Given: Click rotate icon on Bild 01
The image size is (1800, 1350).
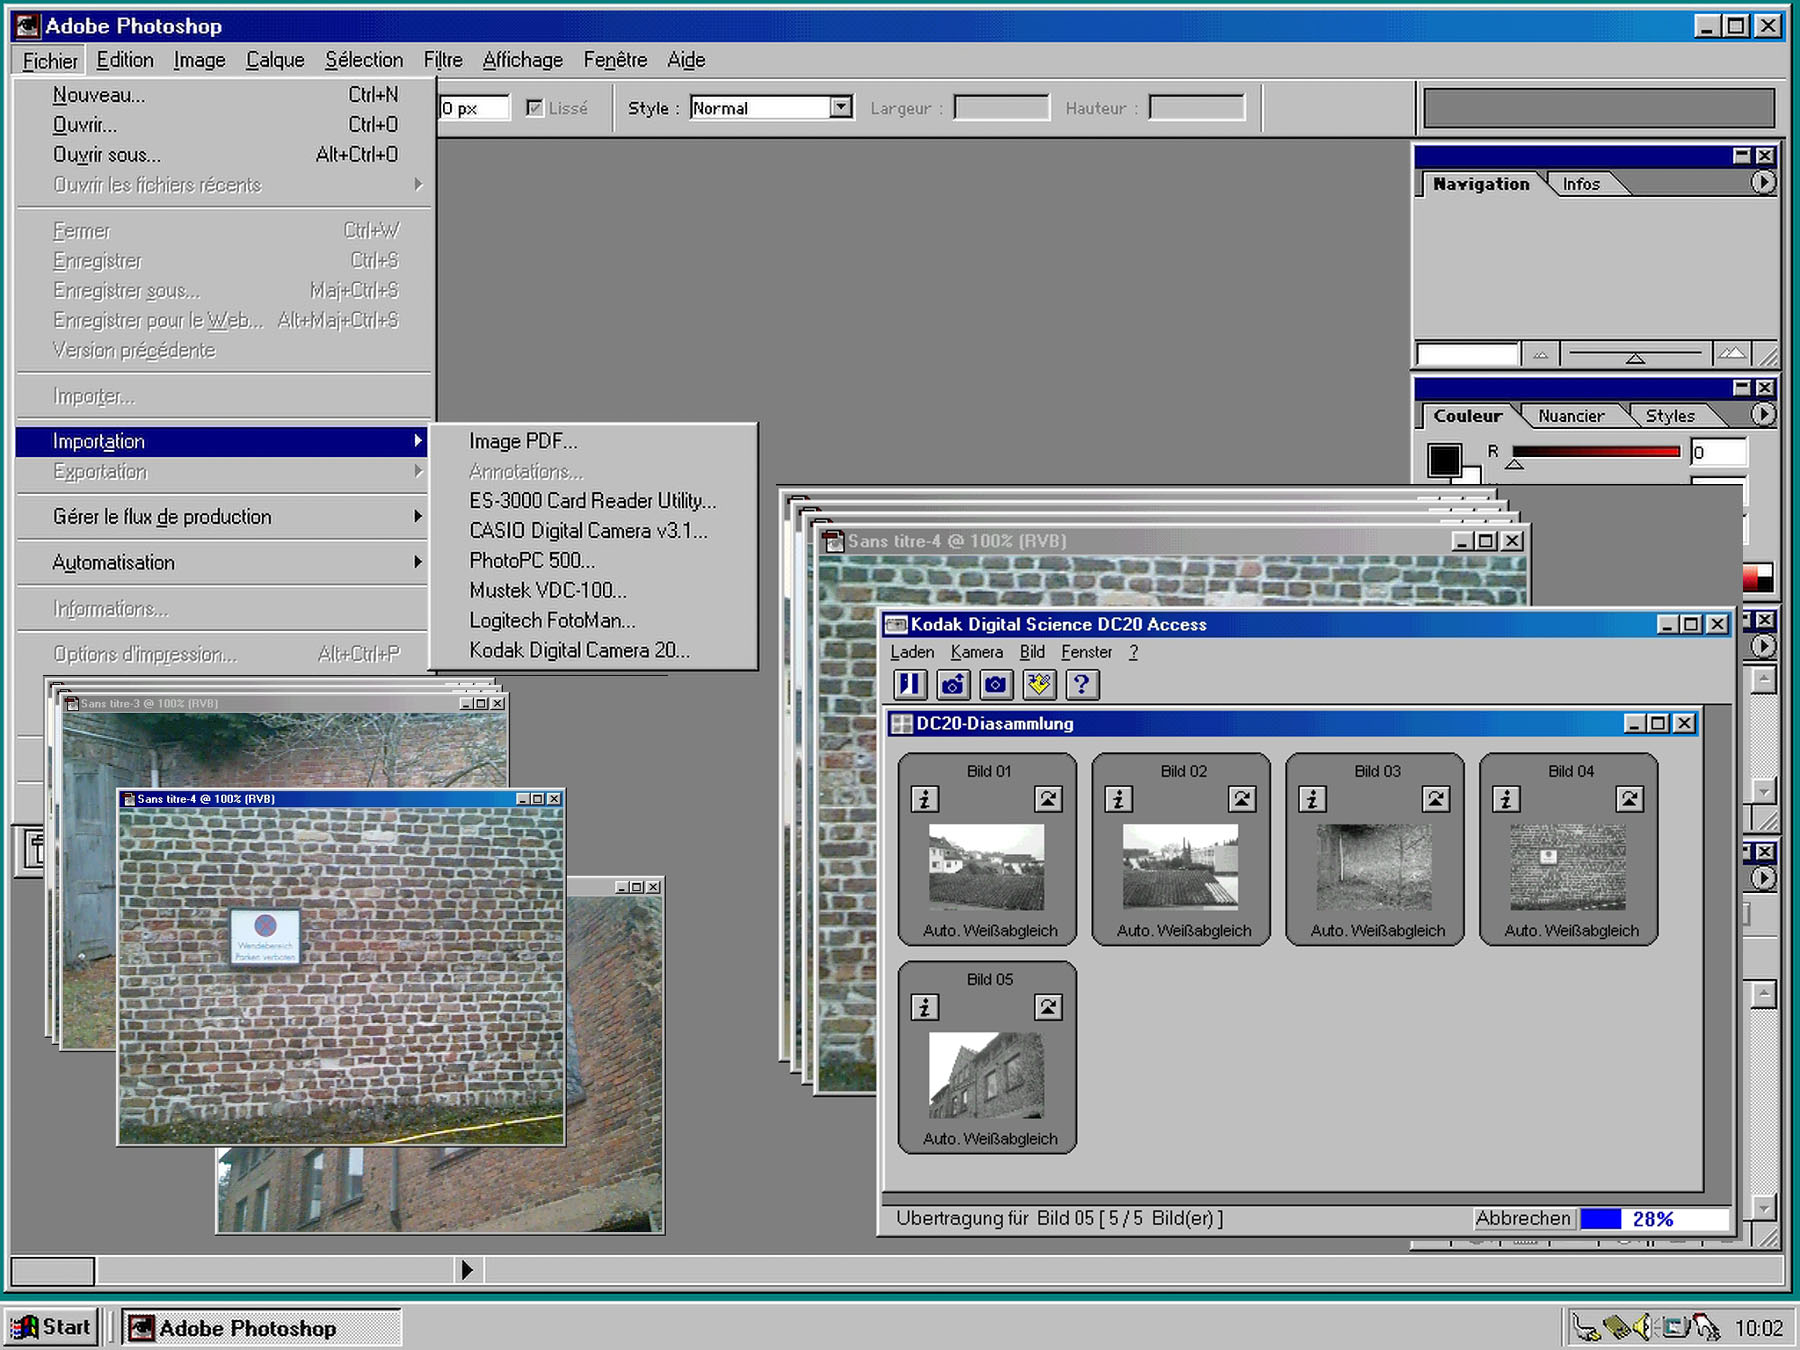Looking at the screenshot, I should tap(1048, 799).
